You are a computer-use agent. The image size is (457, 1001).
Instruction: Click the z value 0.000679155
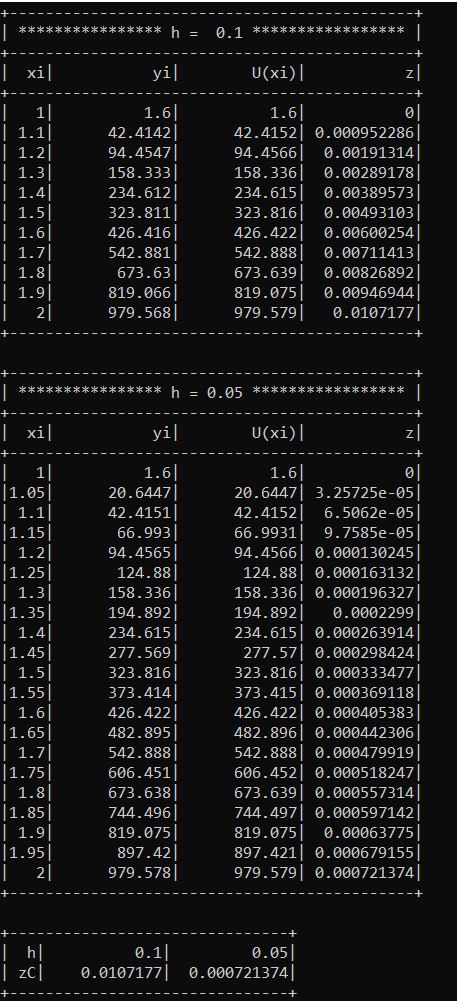pos(365,852)
